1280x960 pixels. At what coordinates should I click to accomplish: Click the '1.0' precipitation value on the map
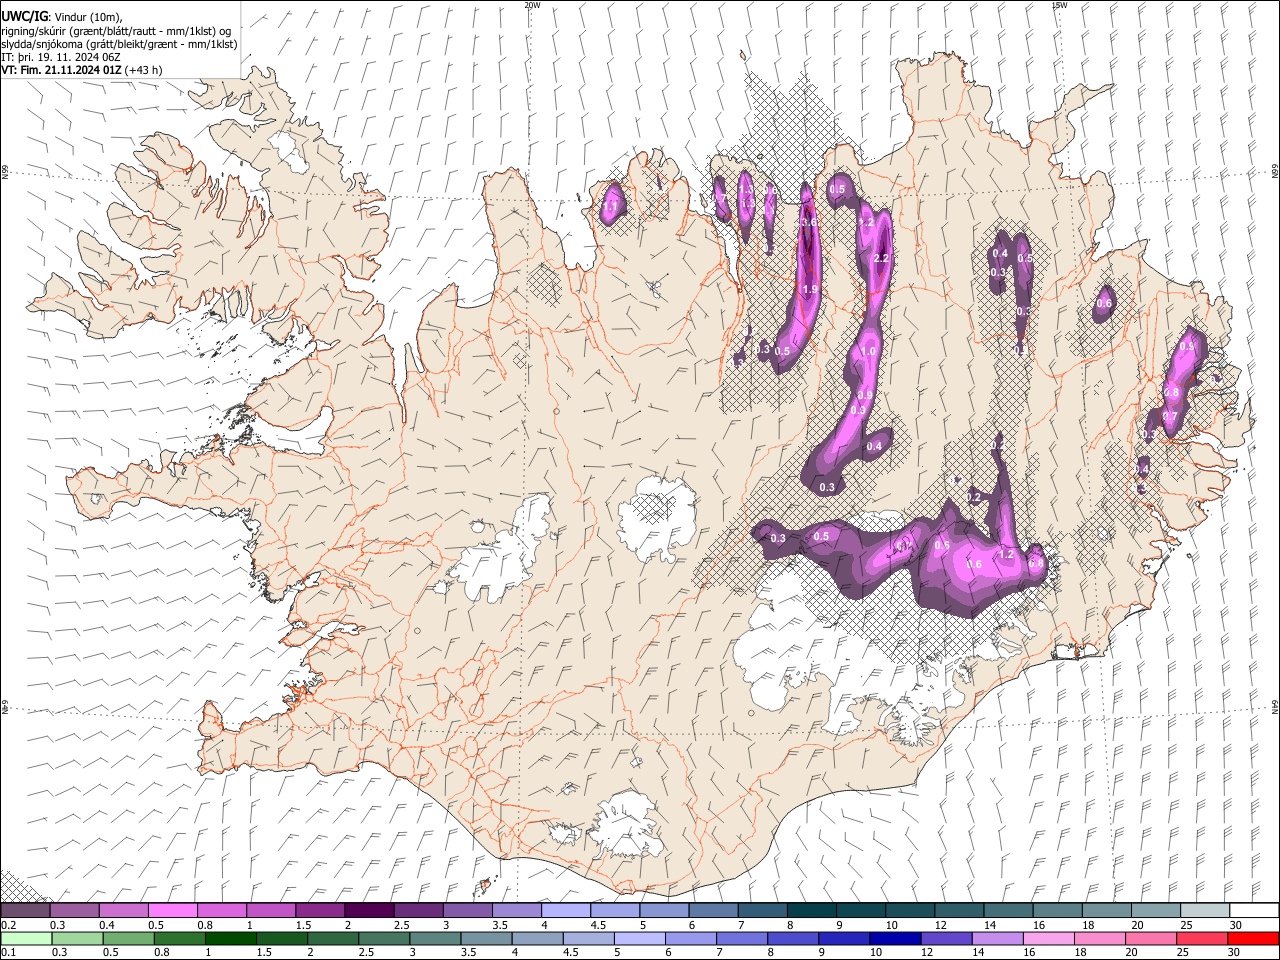tap(868, 351)
